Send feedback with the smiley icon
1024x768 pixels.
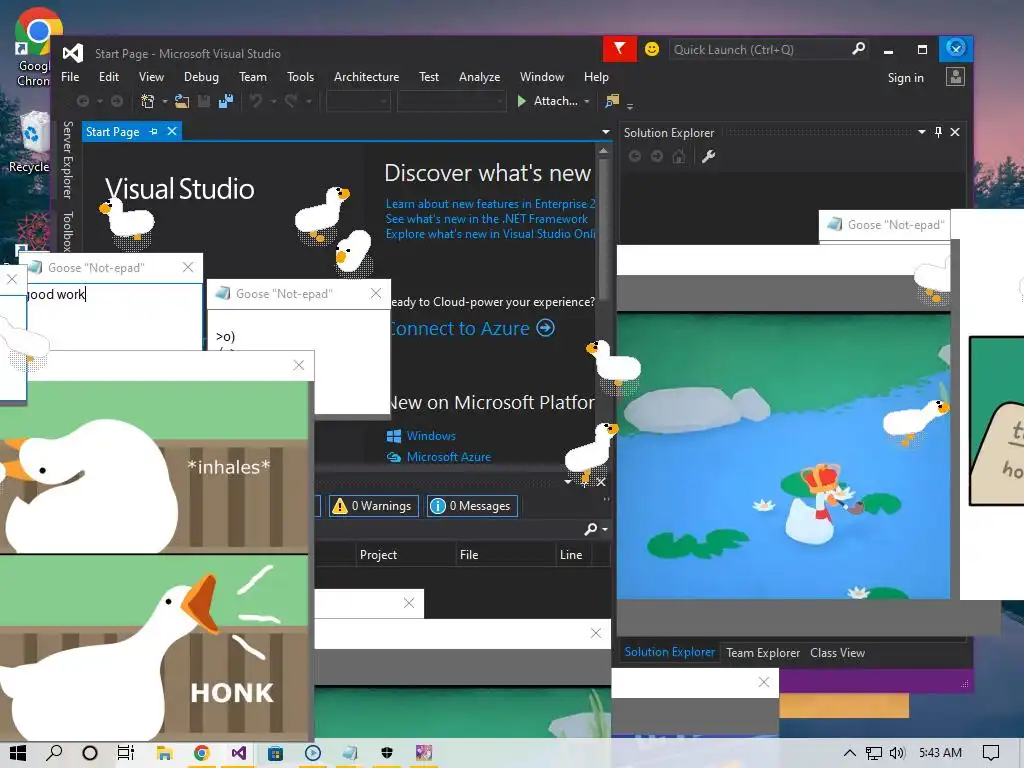tap(652, 49)
